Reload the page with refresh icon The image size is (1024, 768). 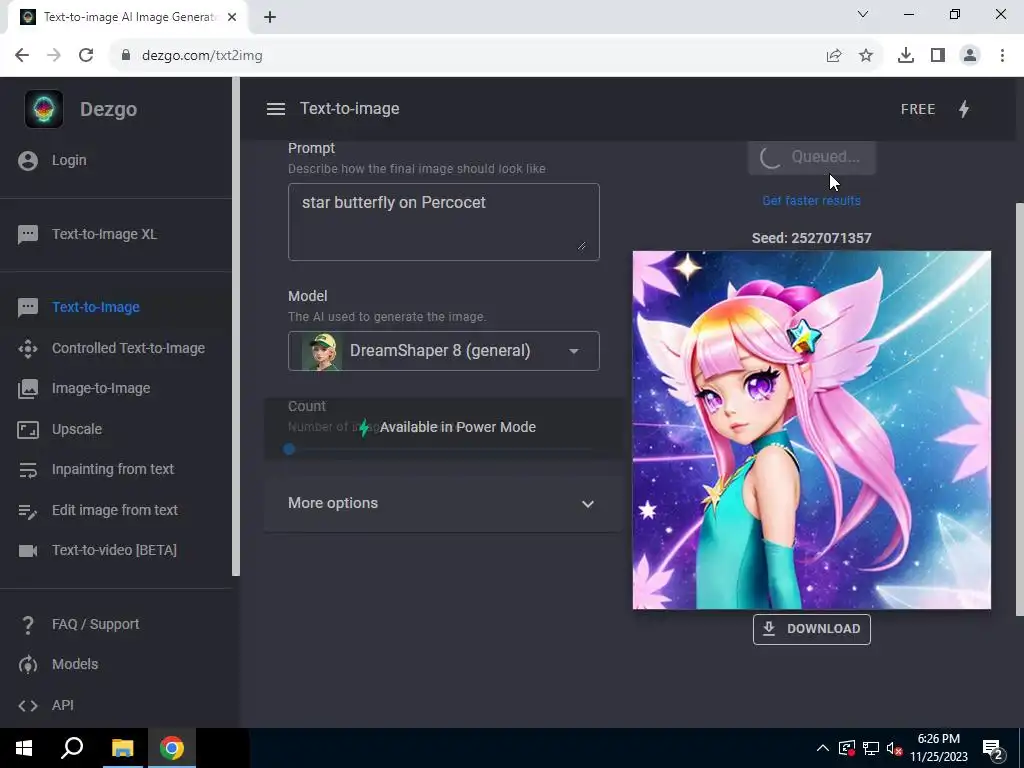pyautogui.click(x=86, y=56)
